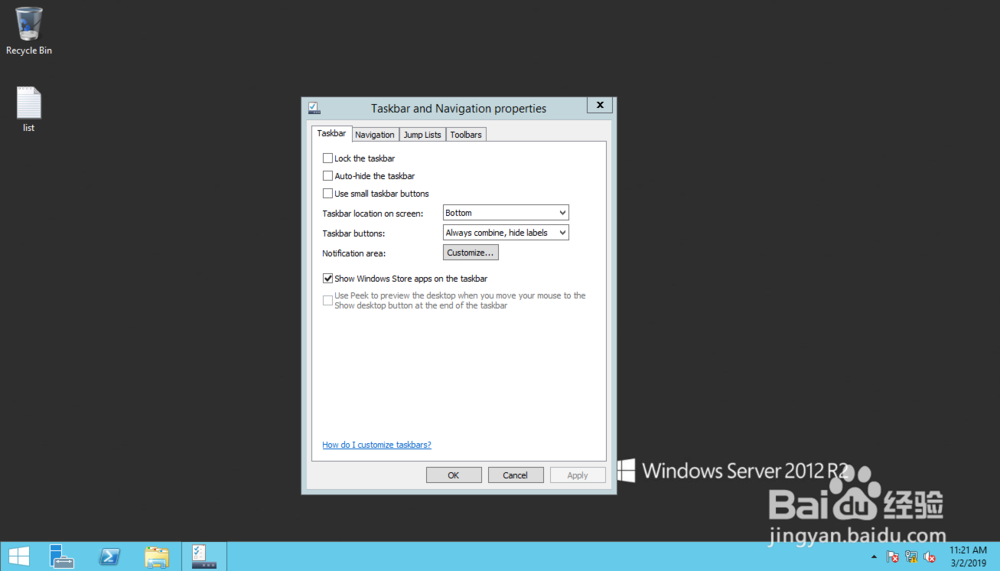
Task: Click Customize notification area button
Action: [x=471, y=253]
